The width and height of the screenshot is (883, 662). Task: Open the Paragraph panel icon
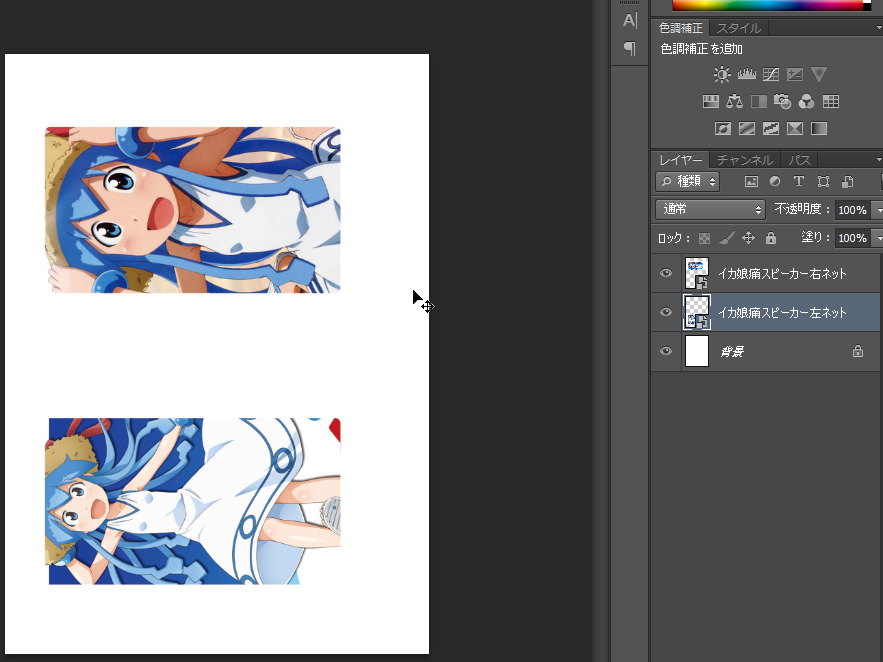click(630, 49)
